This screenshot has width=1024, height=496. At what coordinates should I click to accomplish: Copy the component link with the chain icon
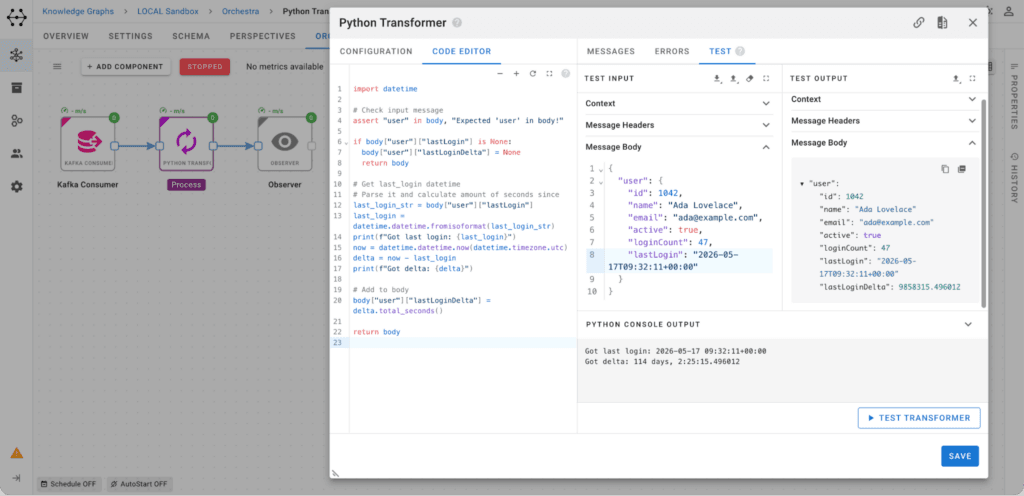click(918, 23)
